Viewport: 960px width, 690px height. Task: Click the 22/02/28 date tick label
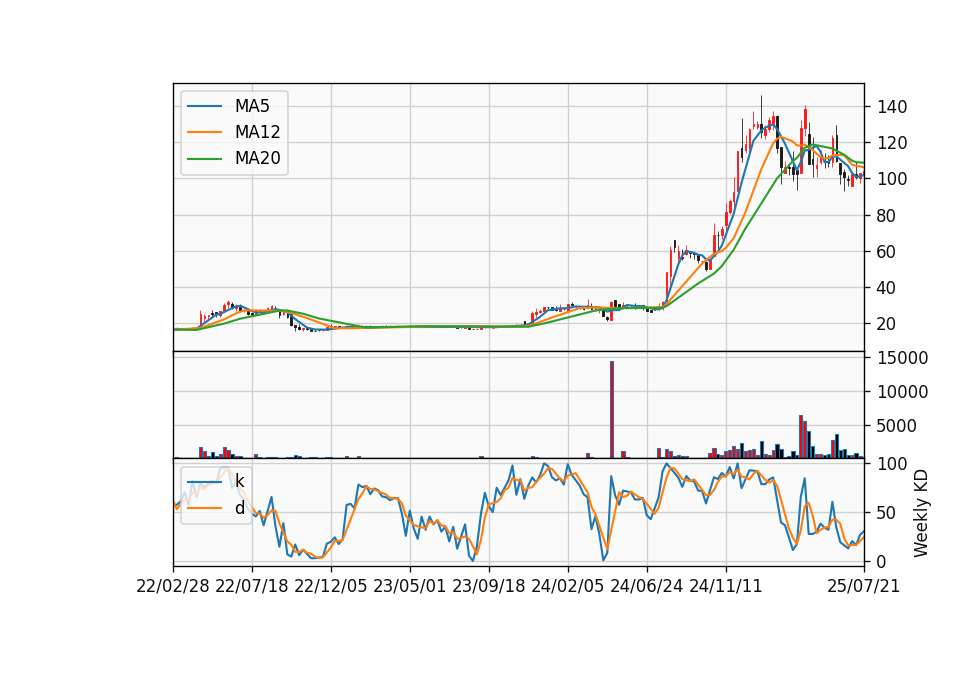tap(173, 586)
